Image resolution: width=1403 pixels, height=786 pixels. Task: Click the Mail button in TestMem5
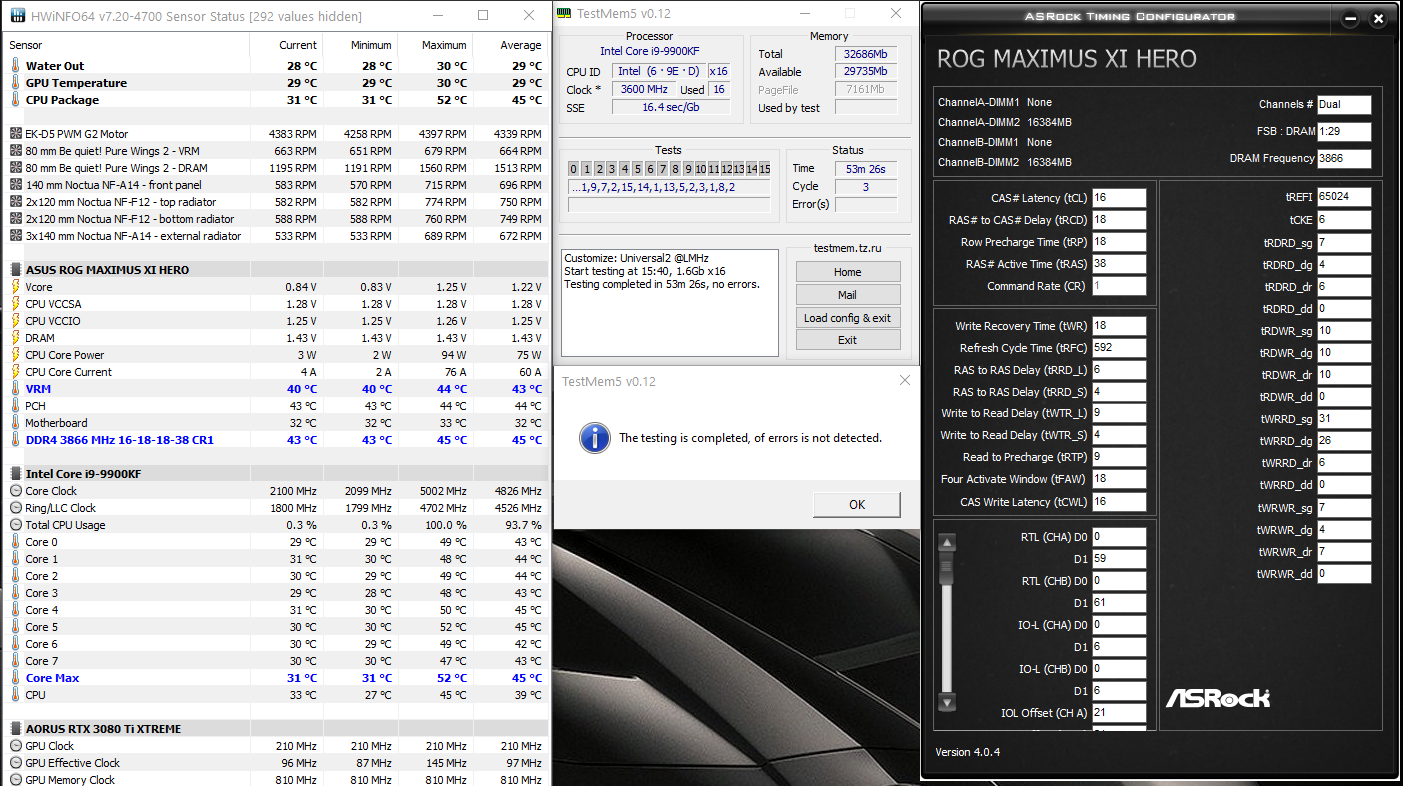(x=848, y=295)
